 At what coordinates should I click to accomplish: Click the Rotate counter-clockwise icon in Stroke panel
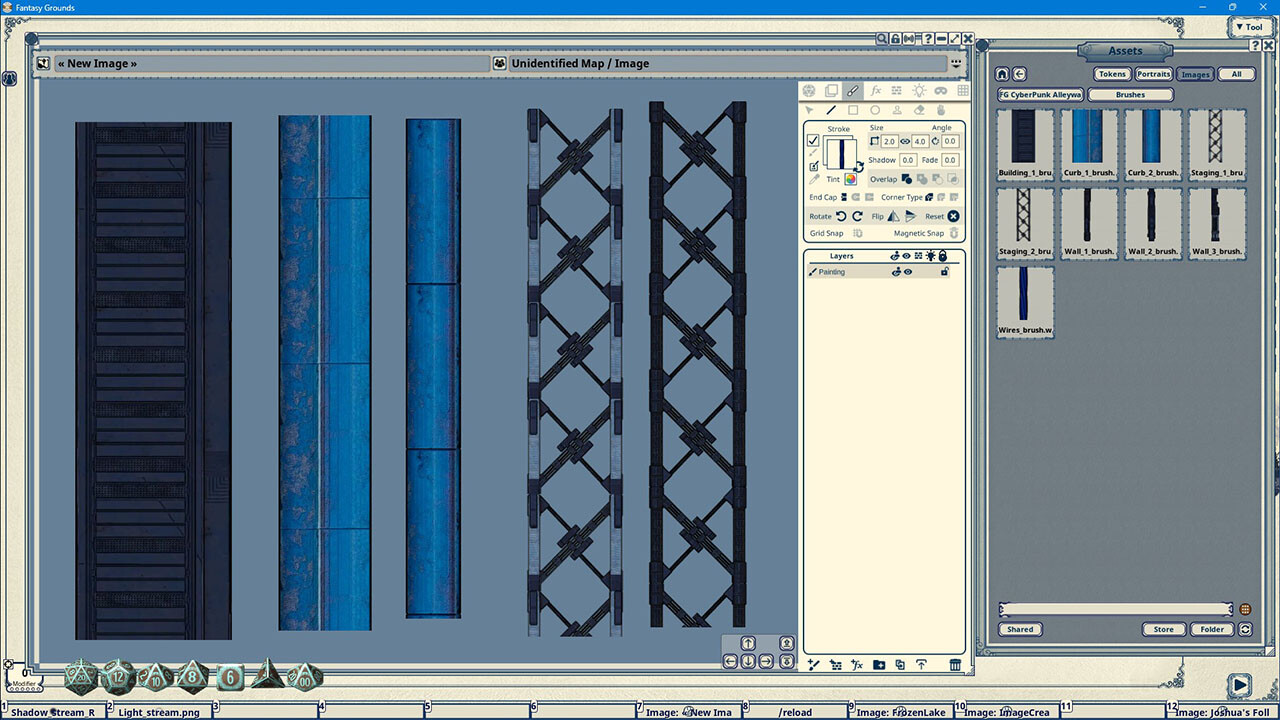(841, 217)
